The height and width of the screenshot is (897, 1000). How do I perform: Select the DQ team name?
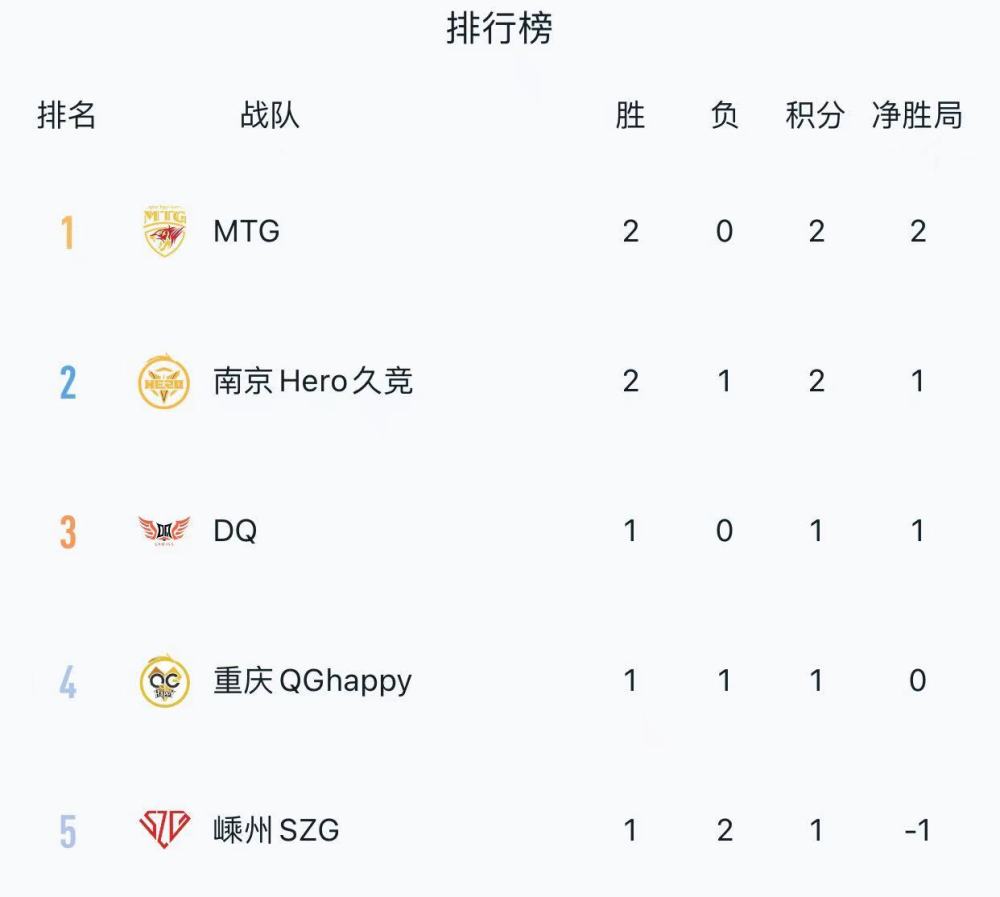(x=235, y=531)
